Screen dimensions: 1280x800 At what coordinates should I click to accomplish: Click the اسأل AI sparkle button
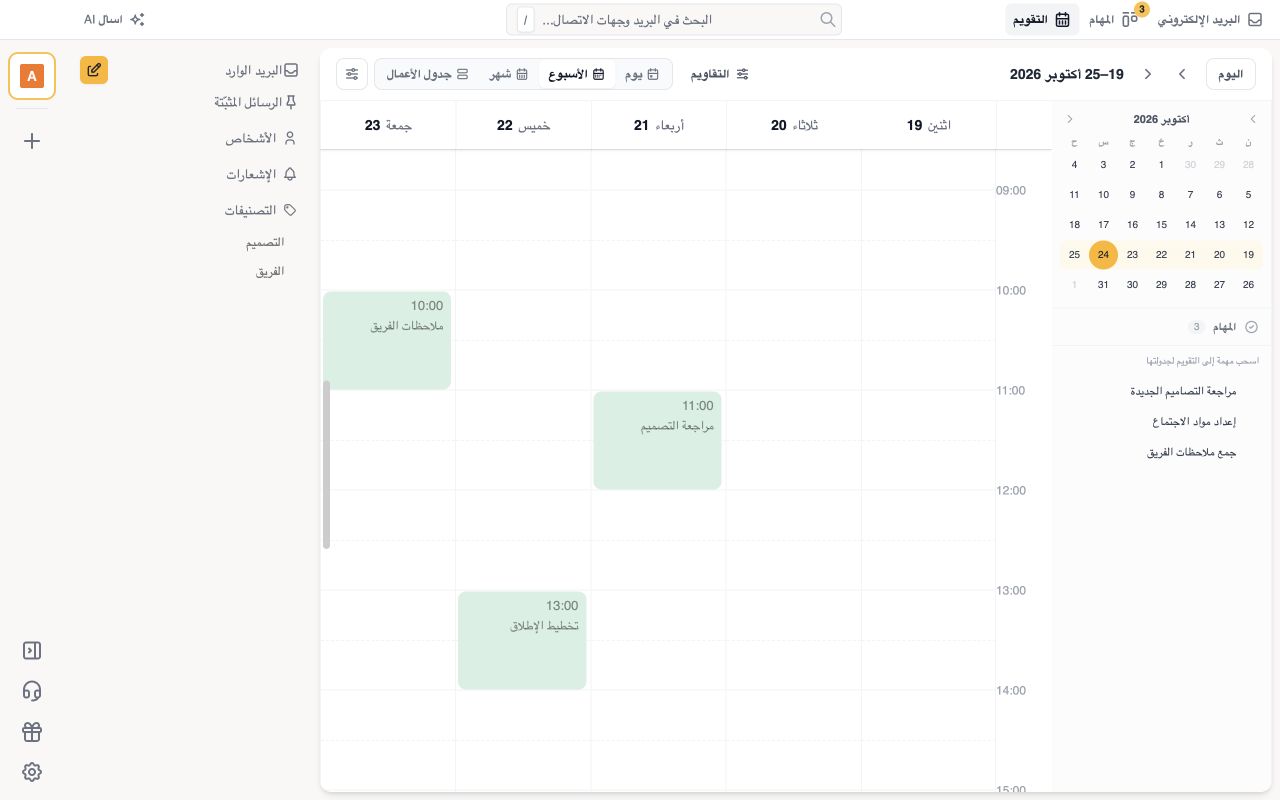(x=114, y=19)
